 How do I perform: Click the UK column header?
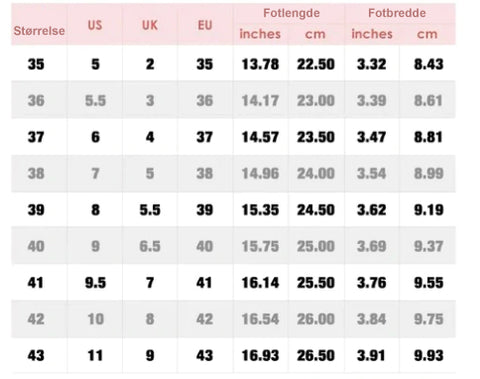coord(150,25)
